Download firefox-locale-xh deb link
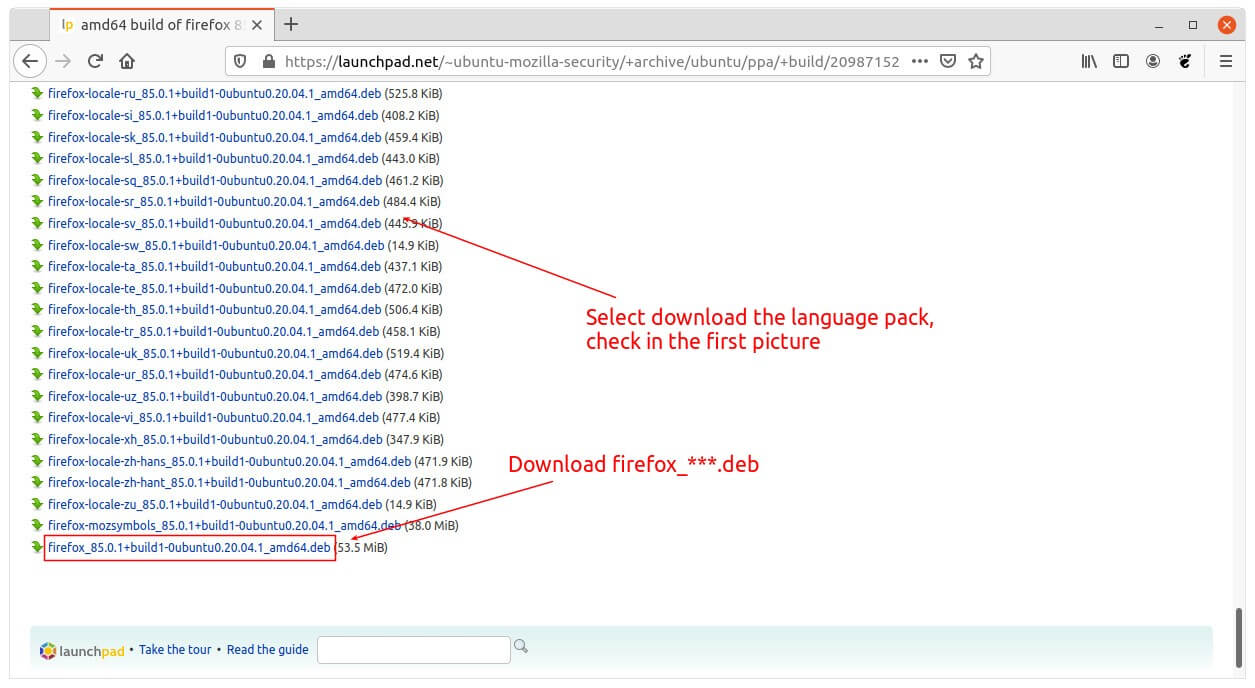The width and height of the screenshot is (1255, 688). (x=215, y=440)
